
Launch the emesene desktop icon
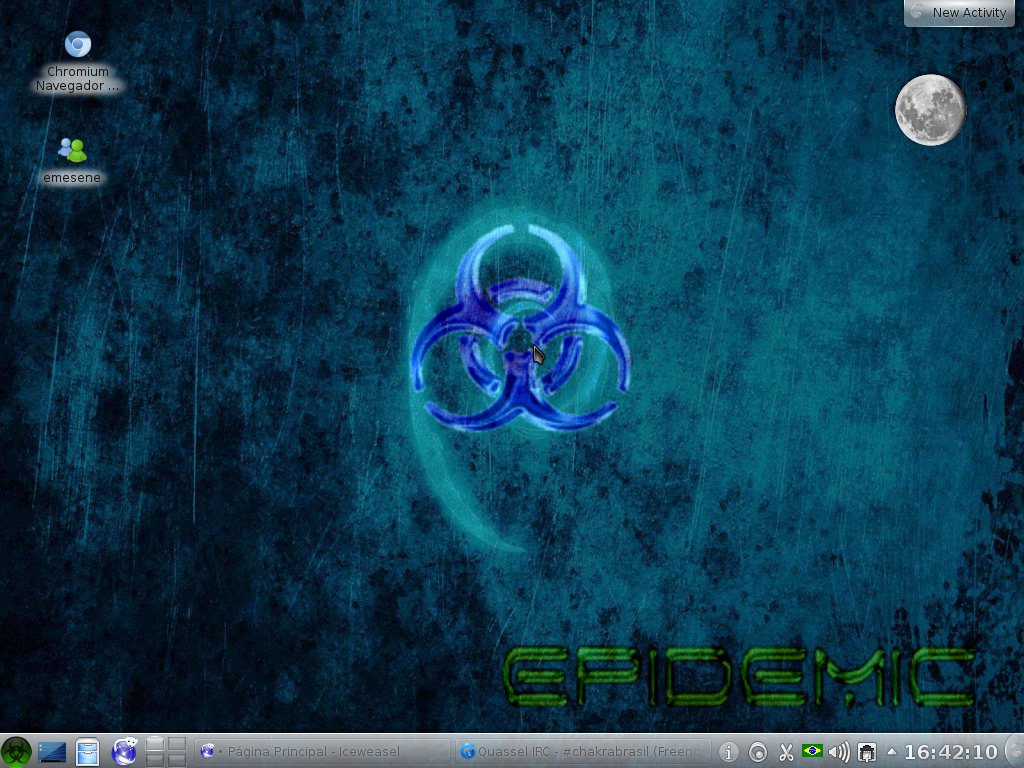(x=72, y=160)
